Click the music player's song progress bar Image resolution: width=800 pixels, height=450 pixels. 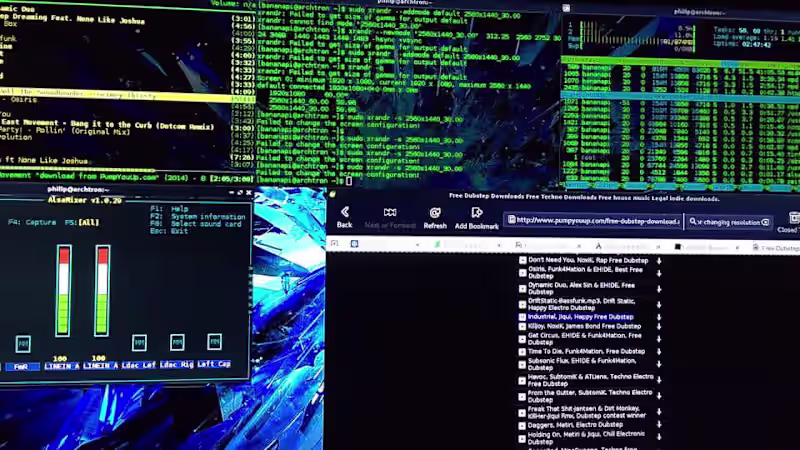[128, 170]
